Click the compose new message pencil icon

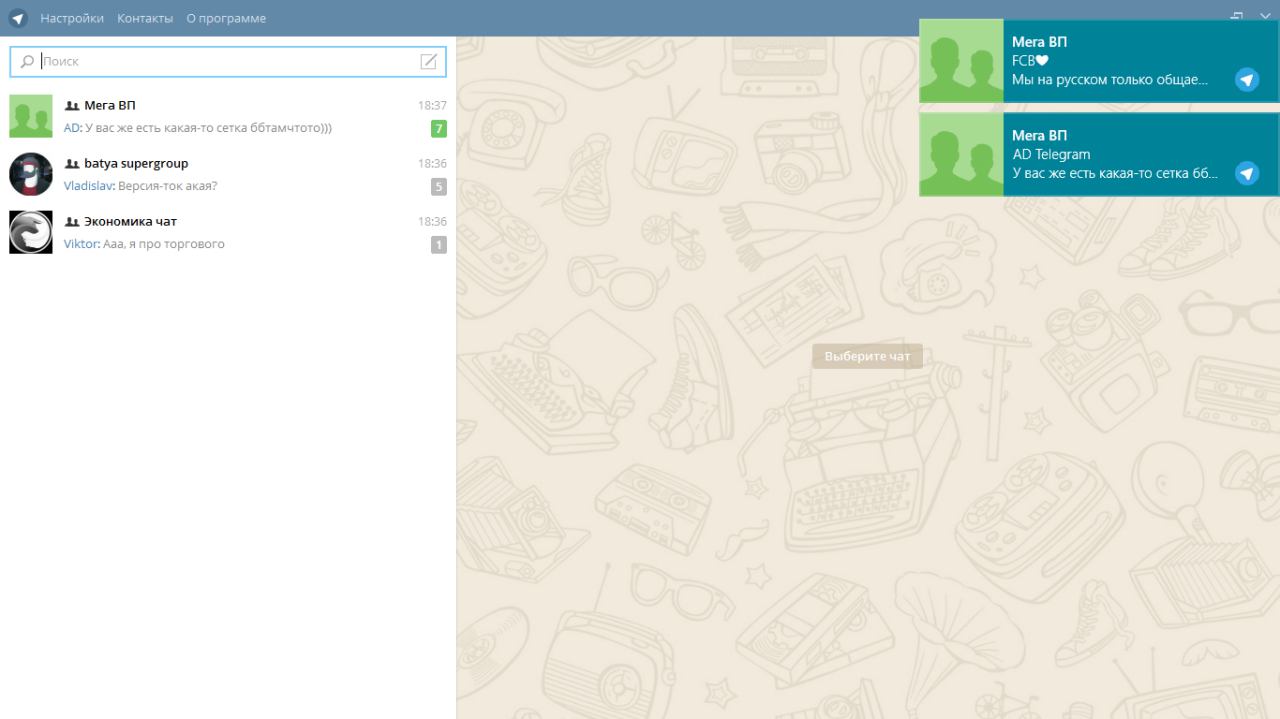pos(429,61)
